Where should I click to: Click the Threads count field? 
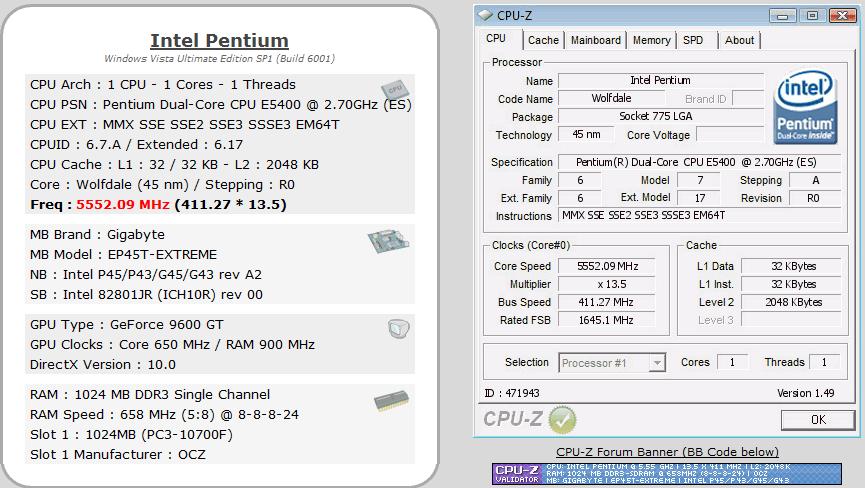click(x=825, y=362)
